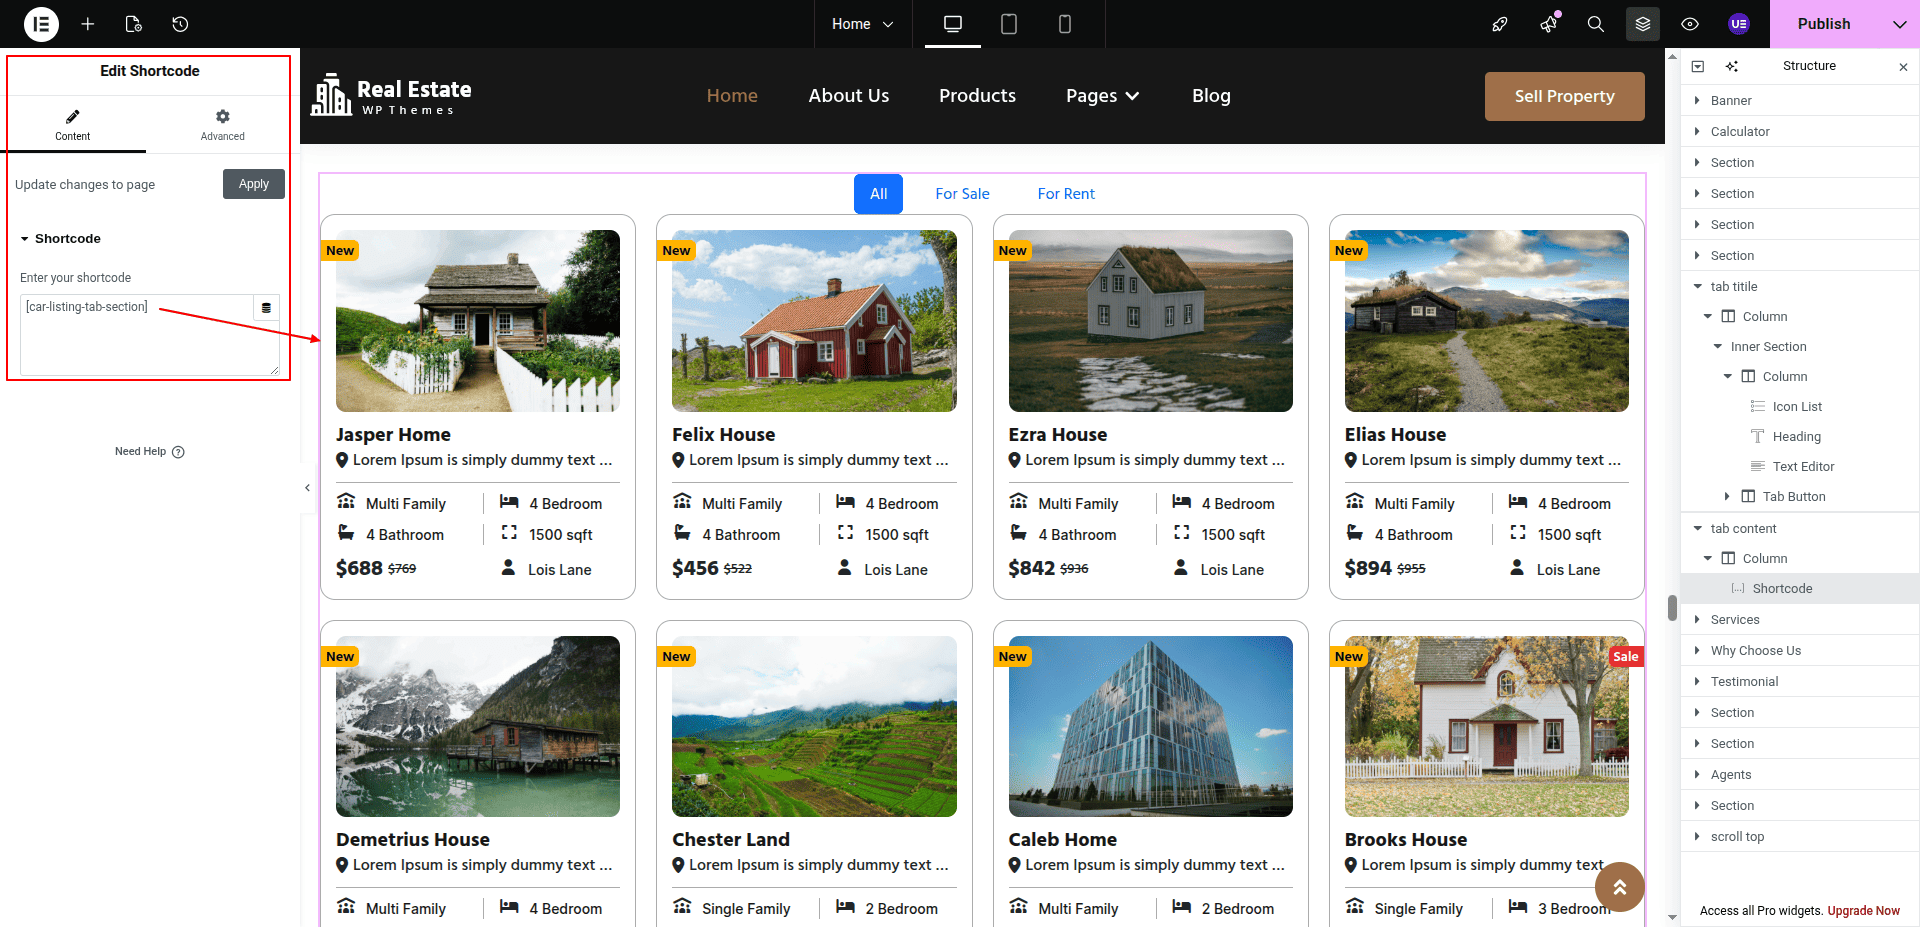Open the History clock icon

pyautogui.click(x=180, y=24)
